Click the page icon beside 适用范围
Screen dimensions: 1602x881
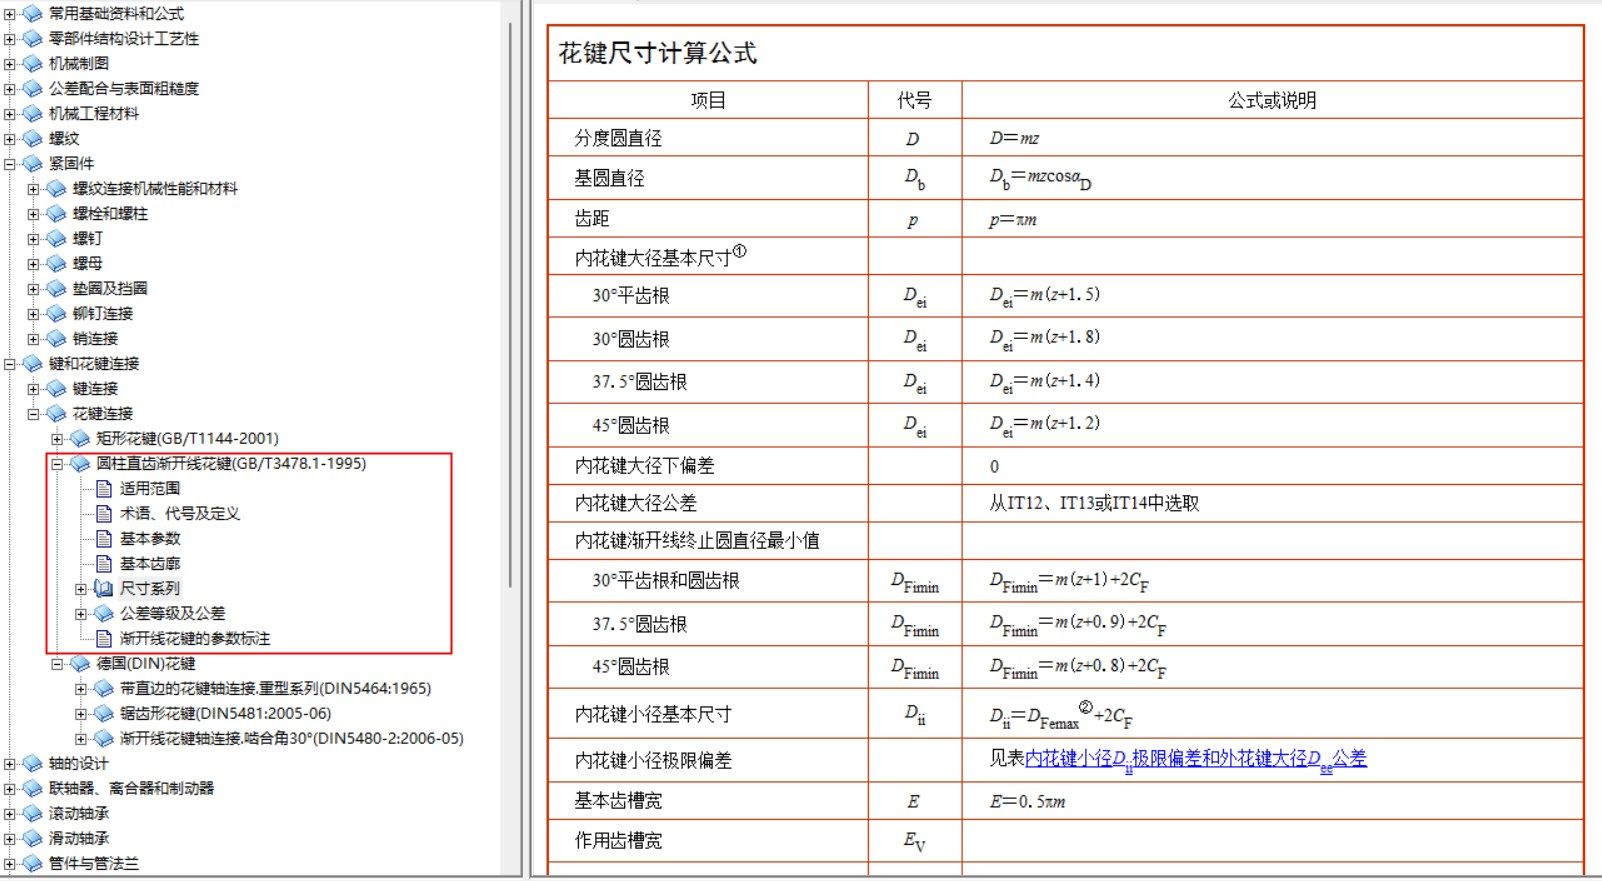coord(104,489)
